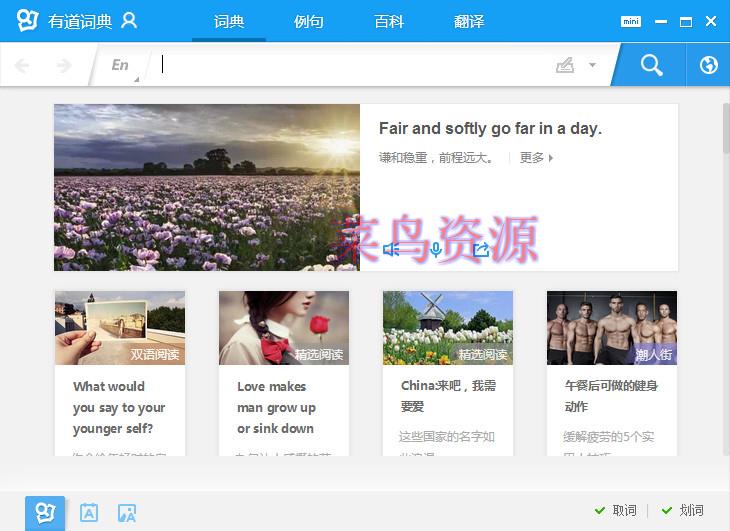This screenshot has height=531, width=730.
Task: Open the windmill tulips 精选阅读 thumbnail
Action: (448, 328)
